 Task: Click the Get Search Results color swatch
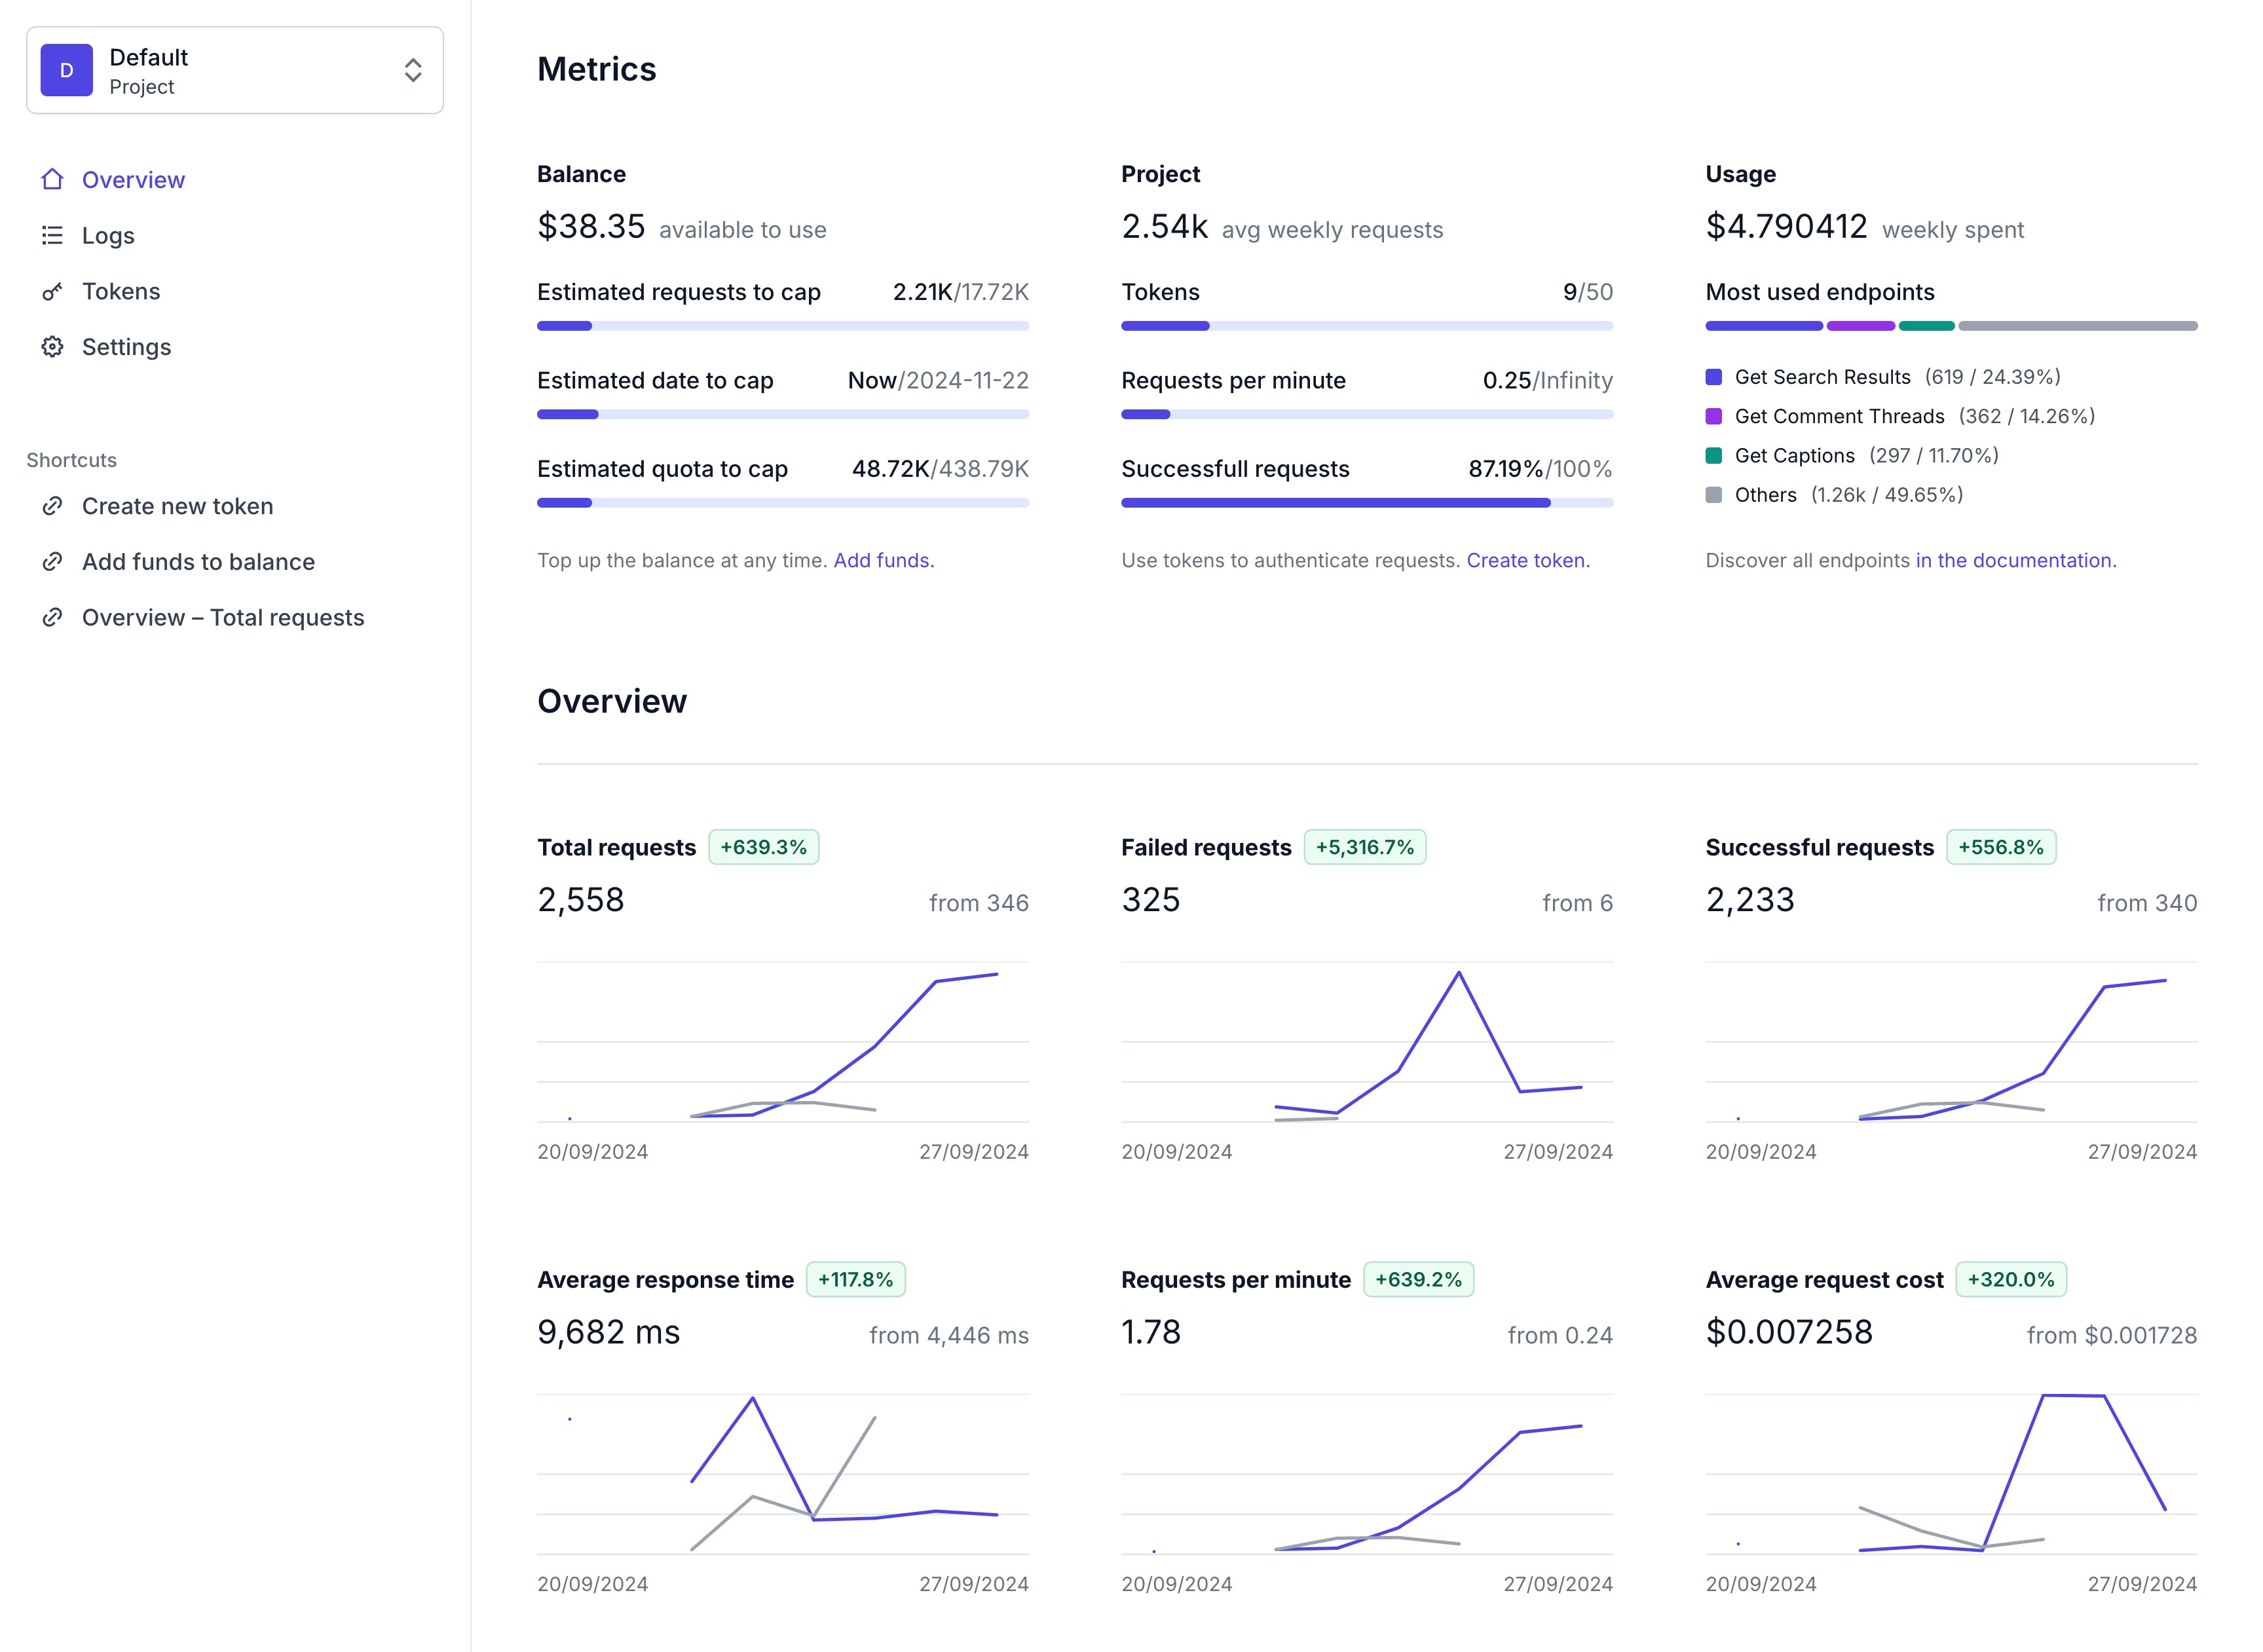1714,377
